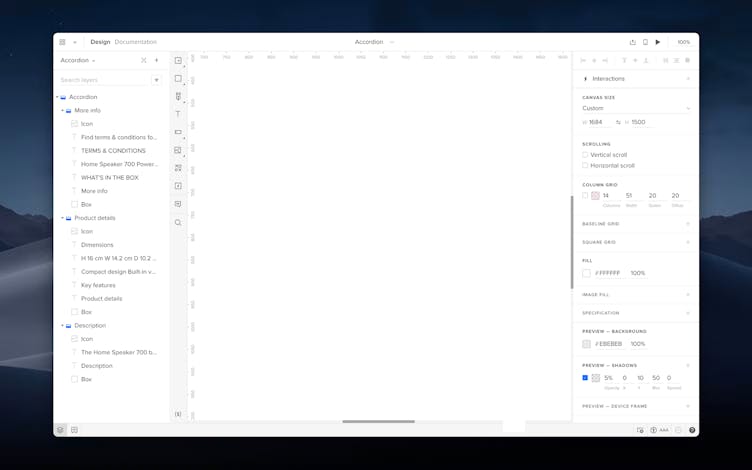Select the Text tool in toolbar
The height and width of the screenshot is (470, 752).
pyautogui.click(x=178, y=114)
